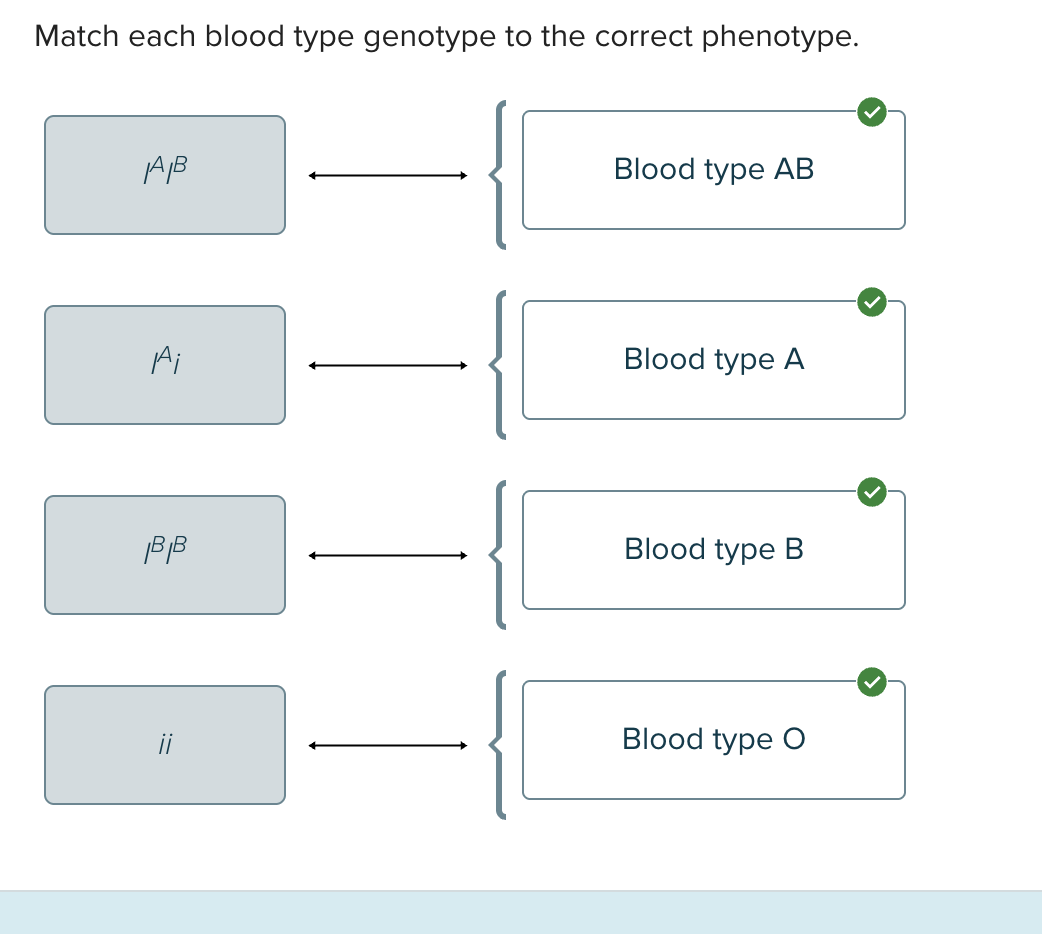Click the arrow next to the IAi genotype
Viewport: 1042px width, 934px height.
point(388,366)
